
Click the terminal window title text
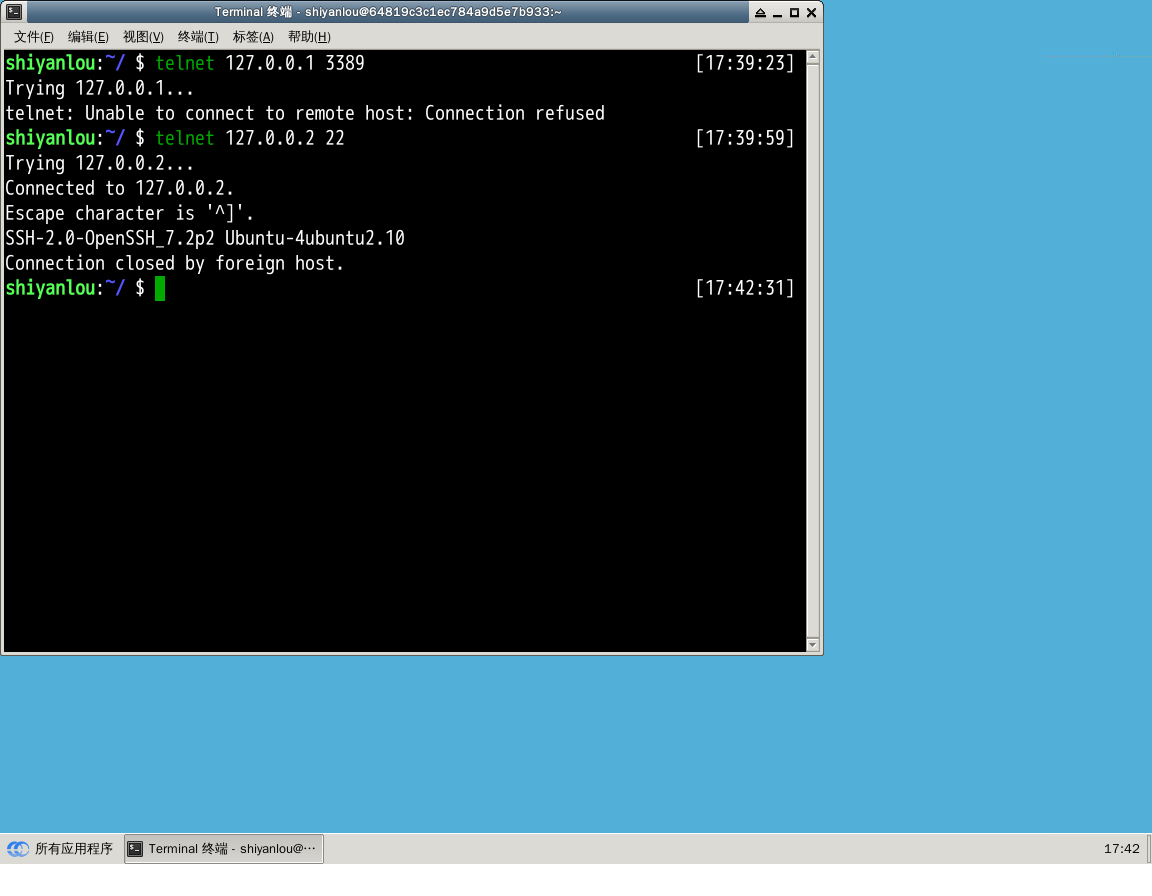[x=388, y=12]
